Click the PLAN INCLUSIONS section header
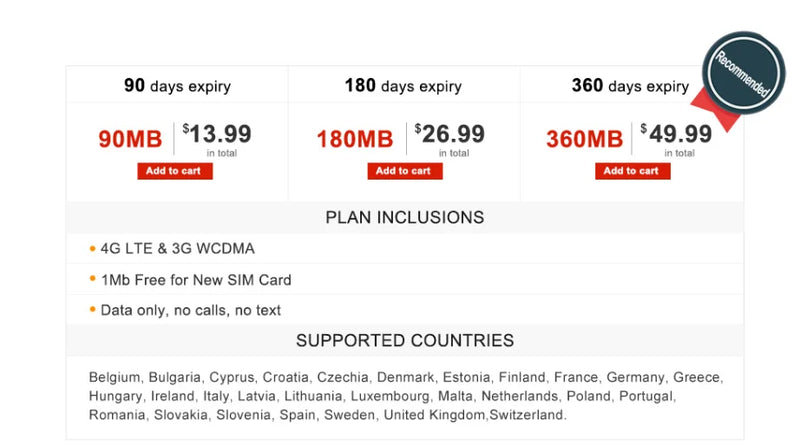The image size is (800, 446). coord(405,217)
